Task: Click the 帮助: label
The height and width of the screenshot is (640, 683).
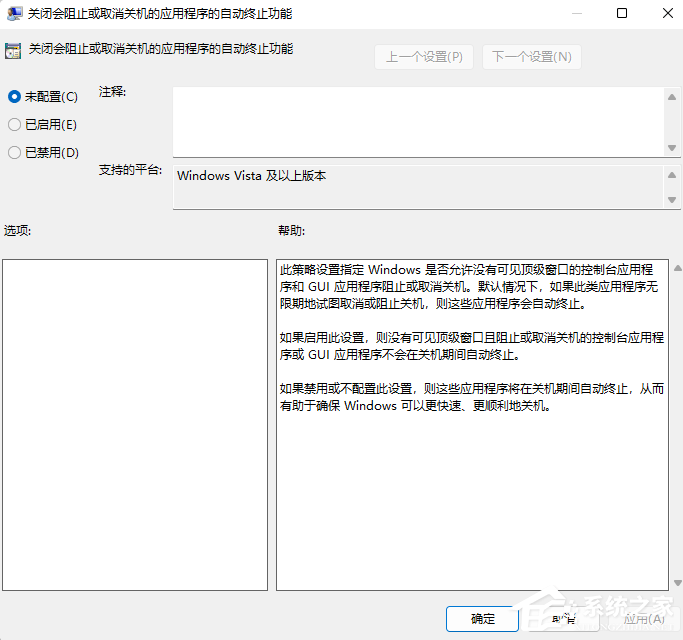Action: point(291,230)
